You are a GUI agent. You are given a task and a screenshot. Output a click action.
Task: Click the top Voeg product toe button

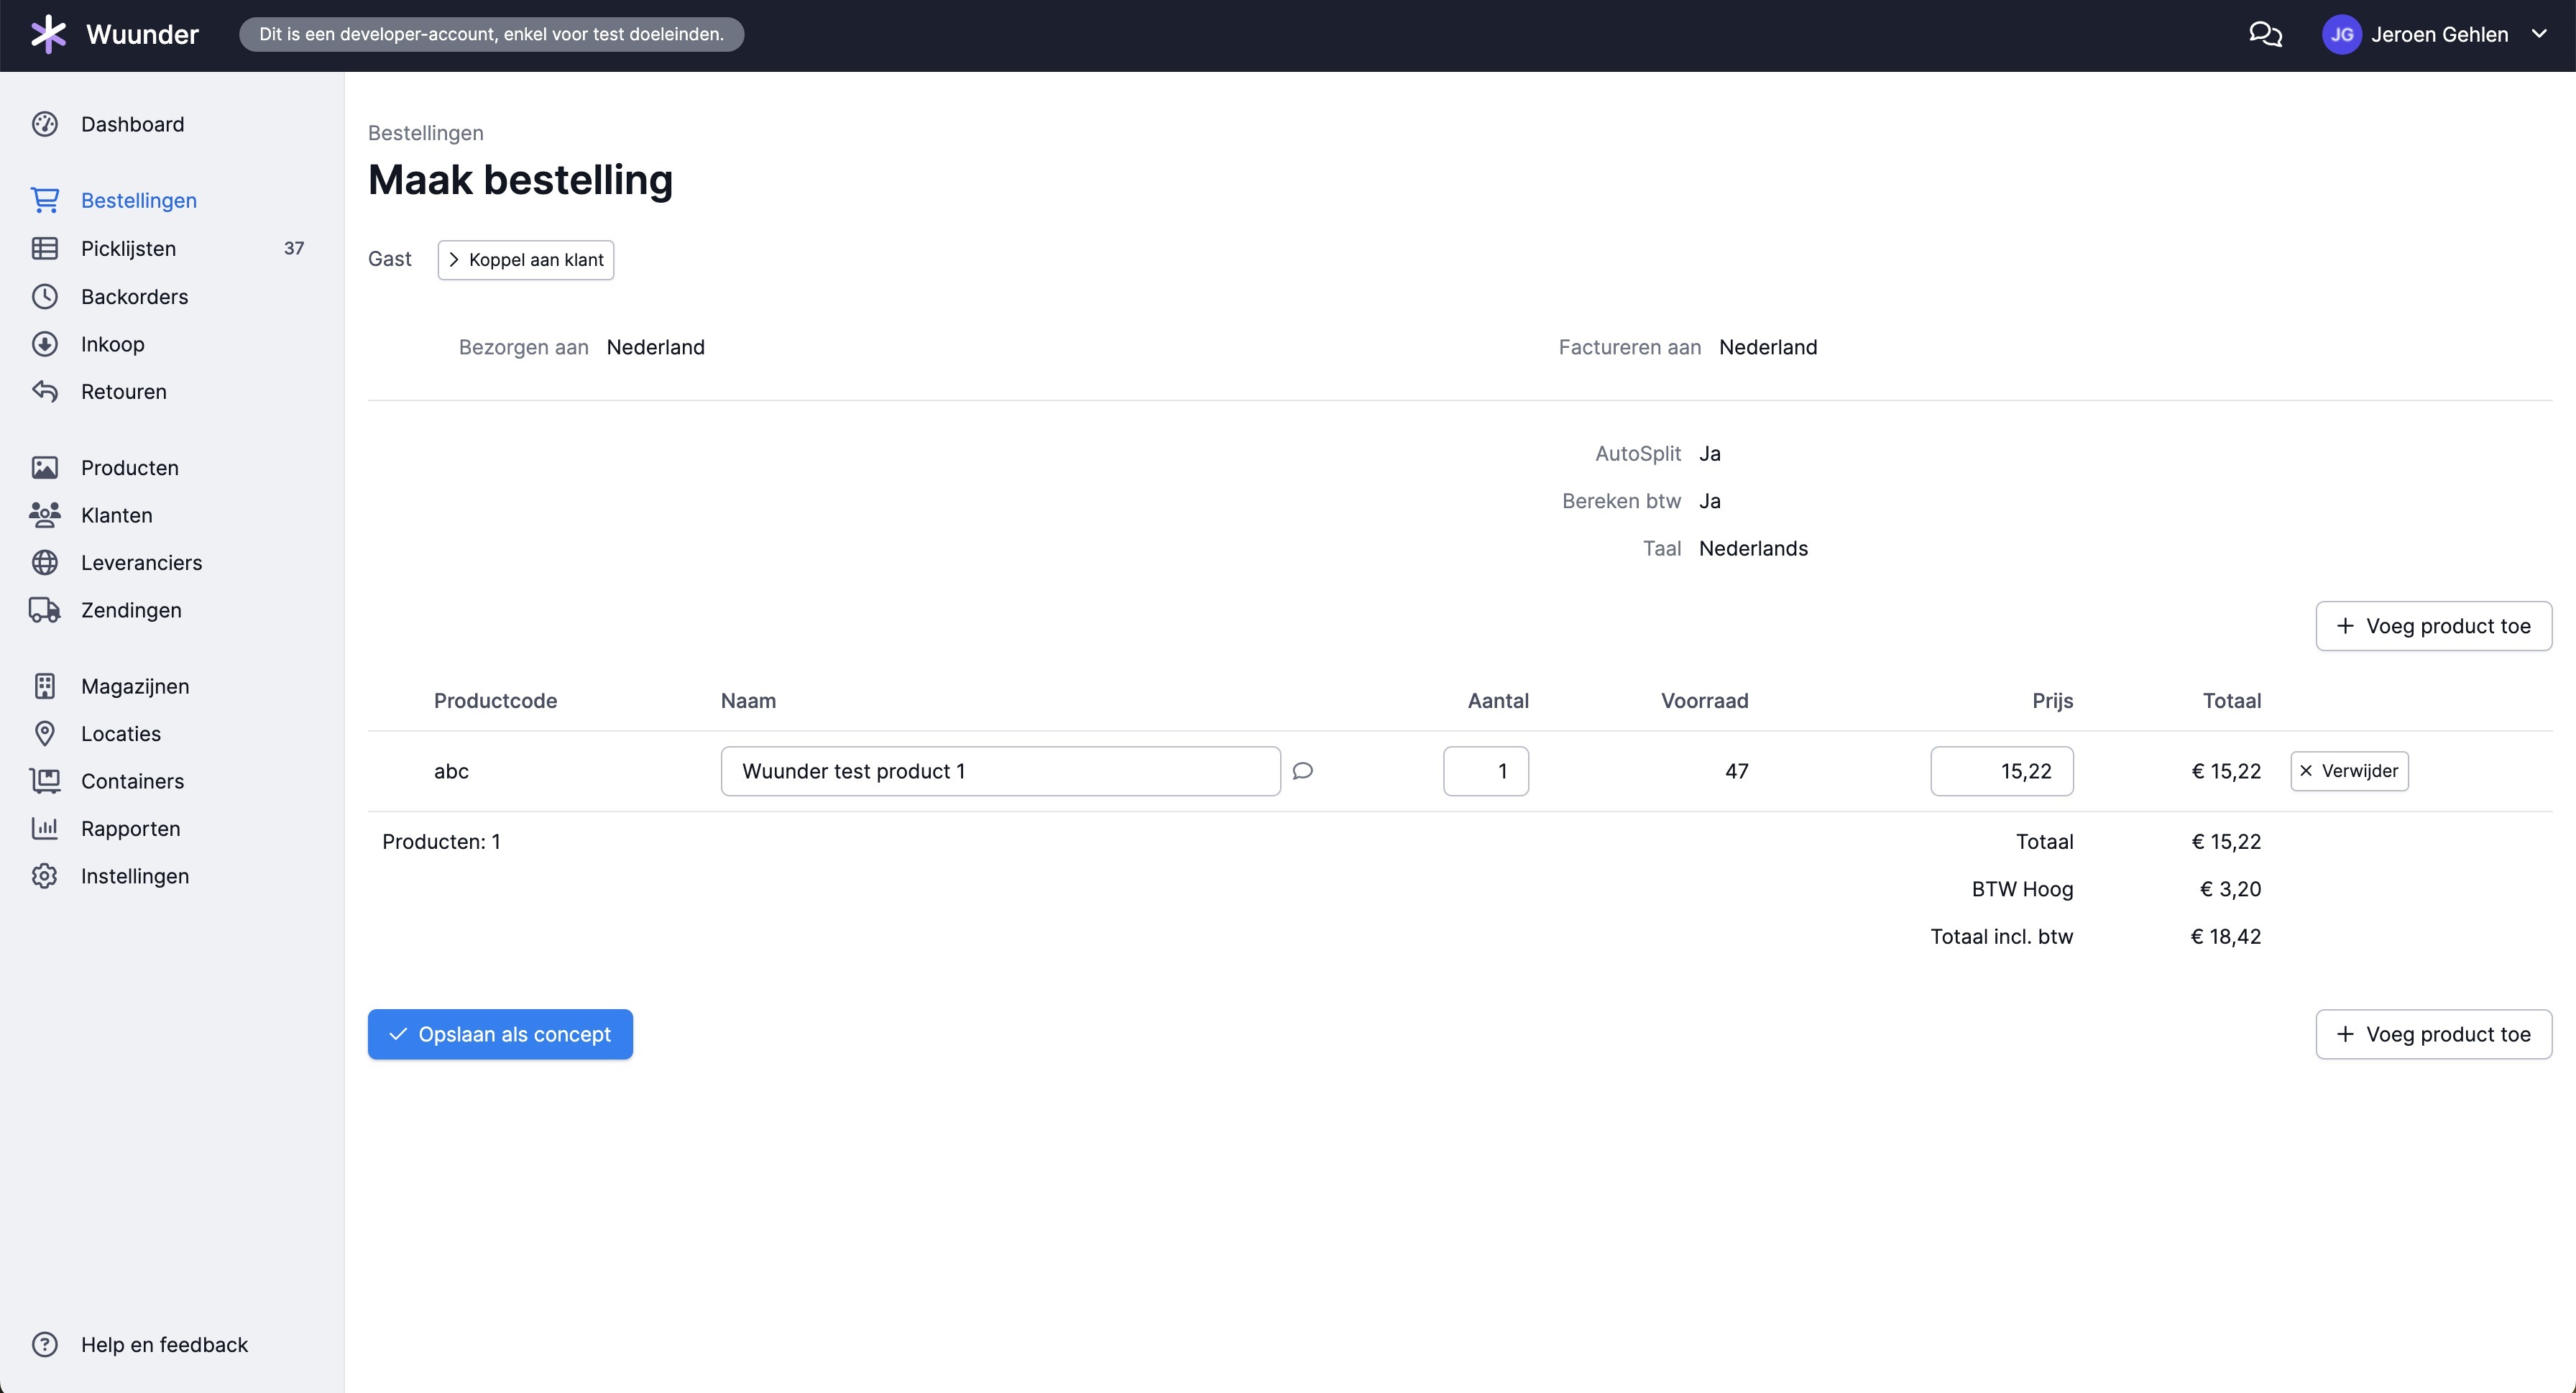[x=2434, y=626]
